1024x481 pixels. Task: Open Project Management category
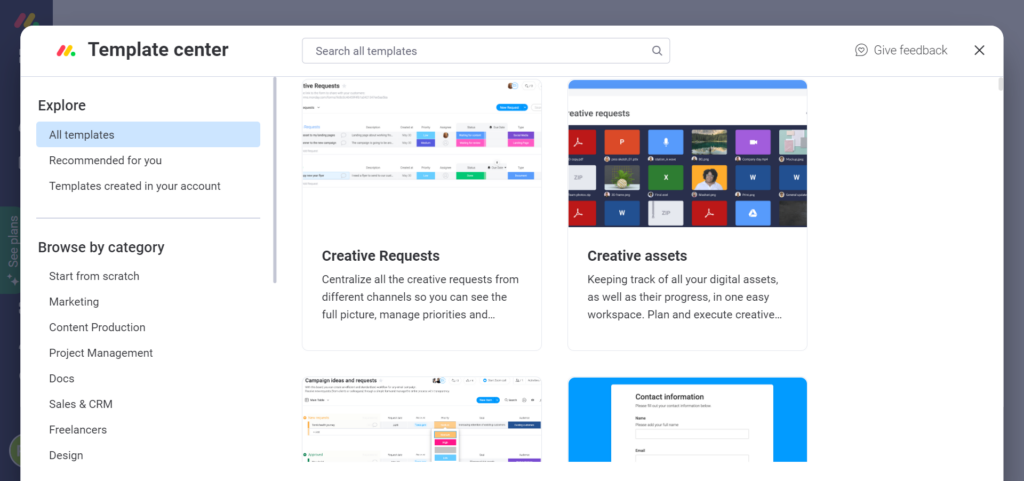[101, 353]
